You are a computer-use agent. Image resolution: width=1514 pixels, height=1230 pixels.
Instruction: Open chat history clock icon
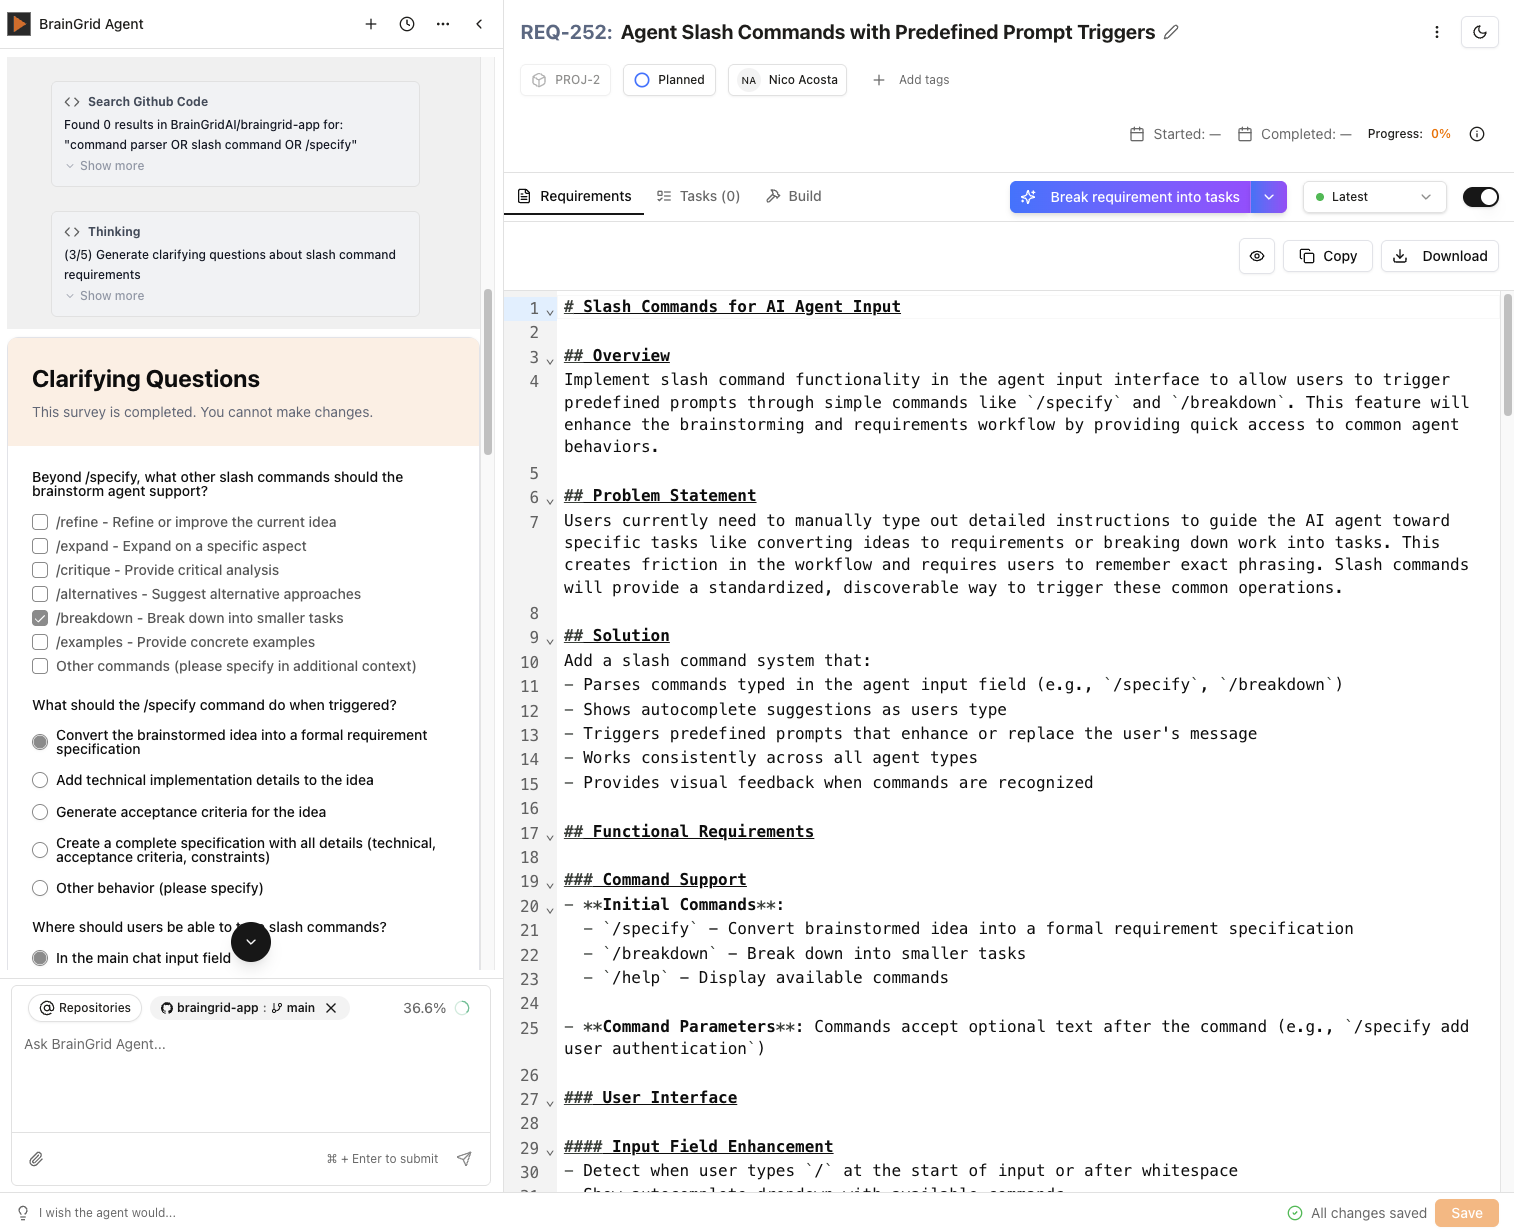click(x=407, y=24)
